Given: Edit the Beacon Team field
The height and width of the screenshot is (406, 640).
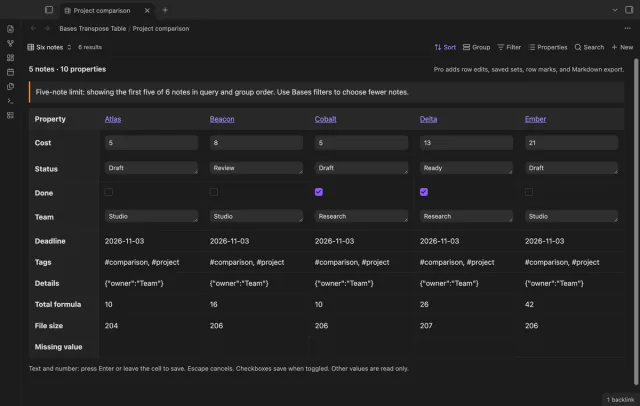Looking at the screenshot, I should pos(256,216).
